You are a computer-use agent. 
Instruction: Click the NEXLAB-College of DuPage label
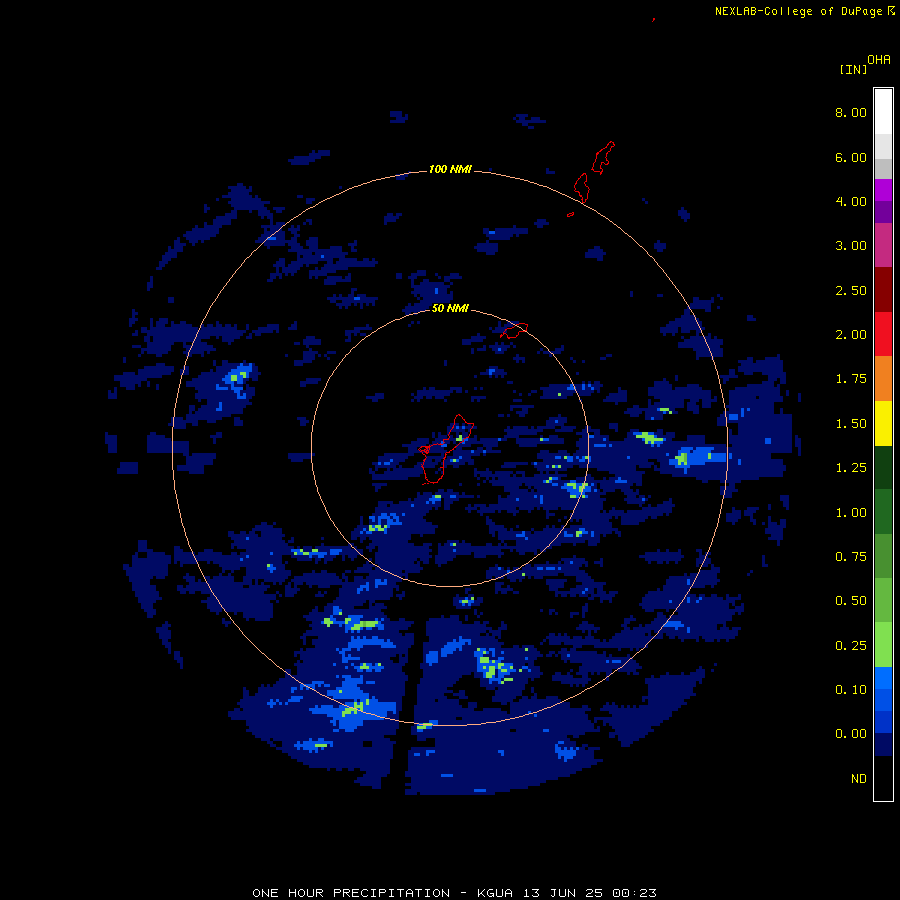[x=798, y=11]
